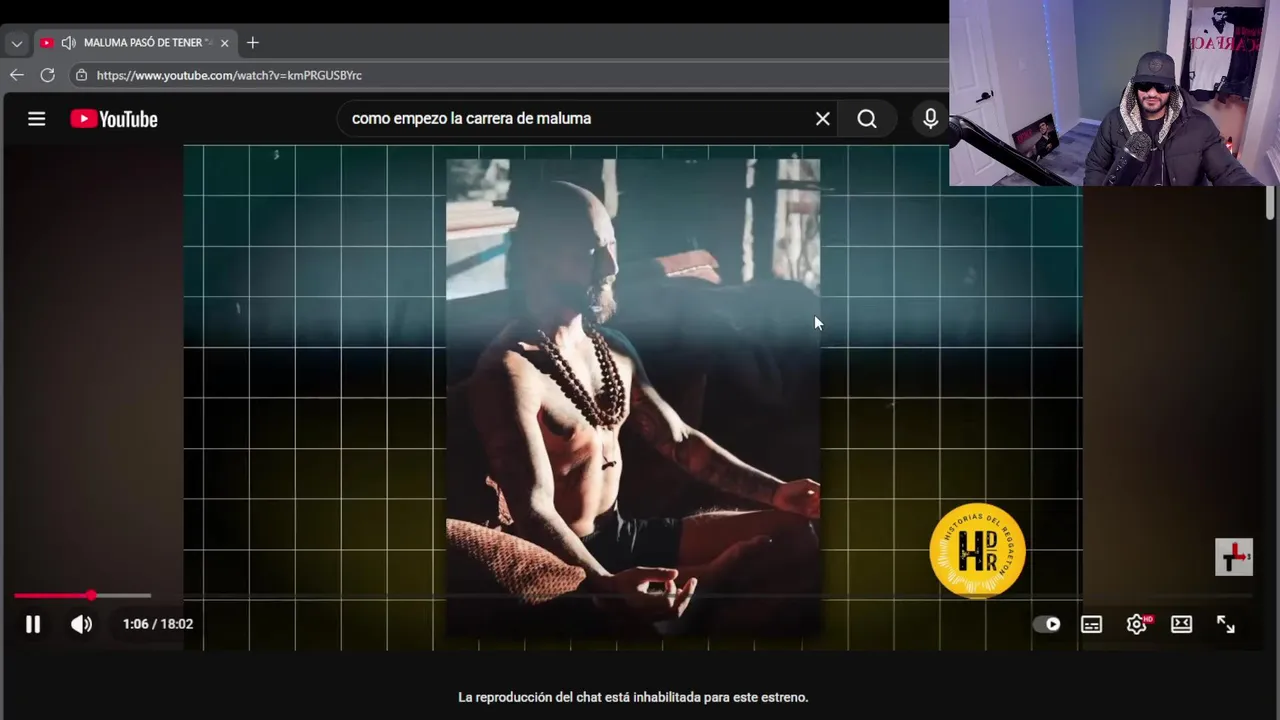Enter full screen mode
This screenshot has height=720, width=1280.
pos(1226,624)
